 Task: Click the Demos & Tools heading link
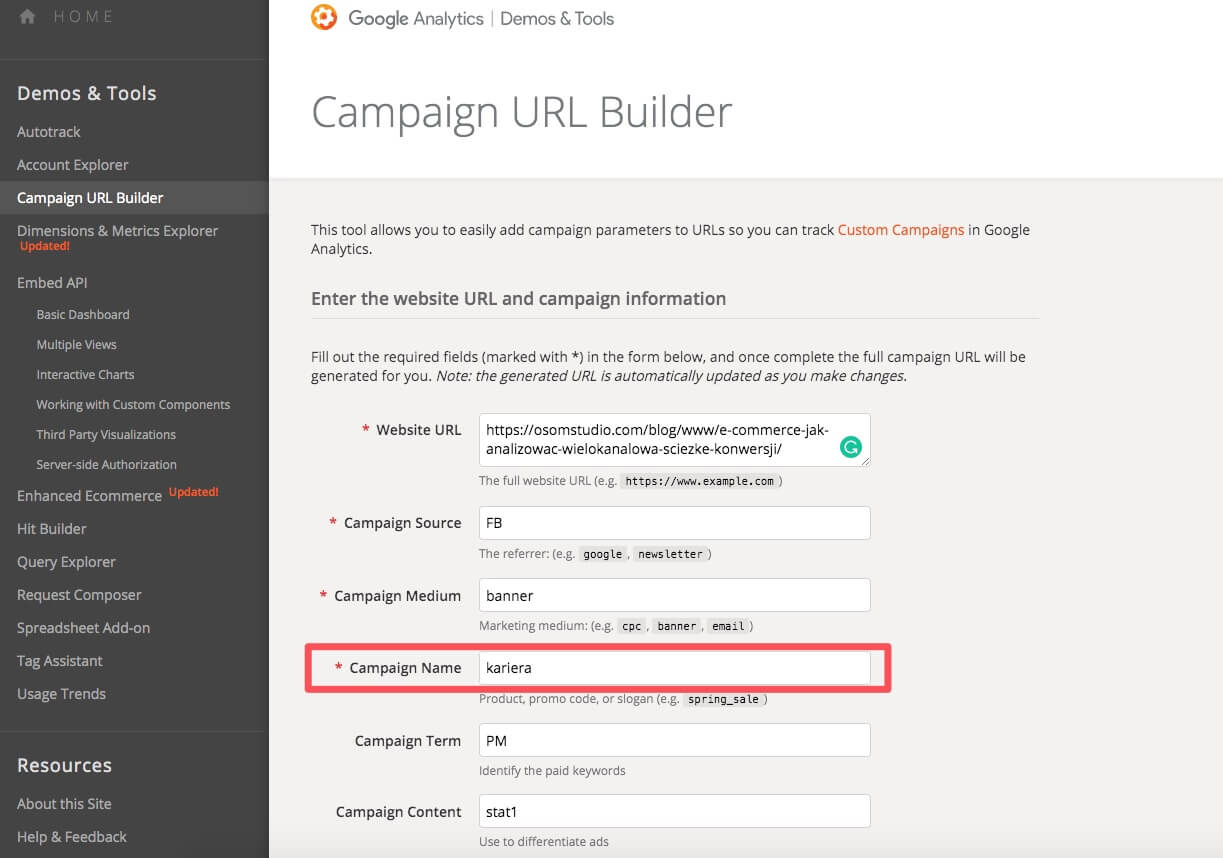(86, 93)
